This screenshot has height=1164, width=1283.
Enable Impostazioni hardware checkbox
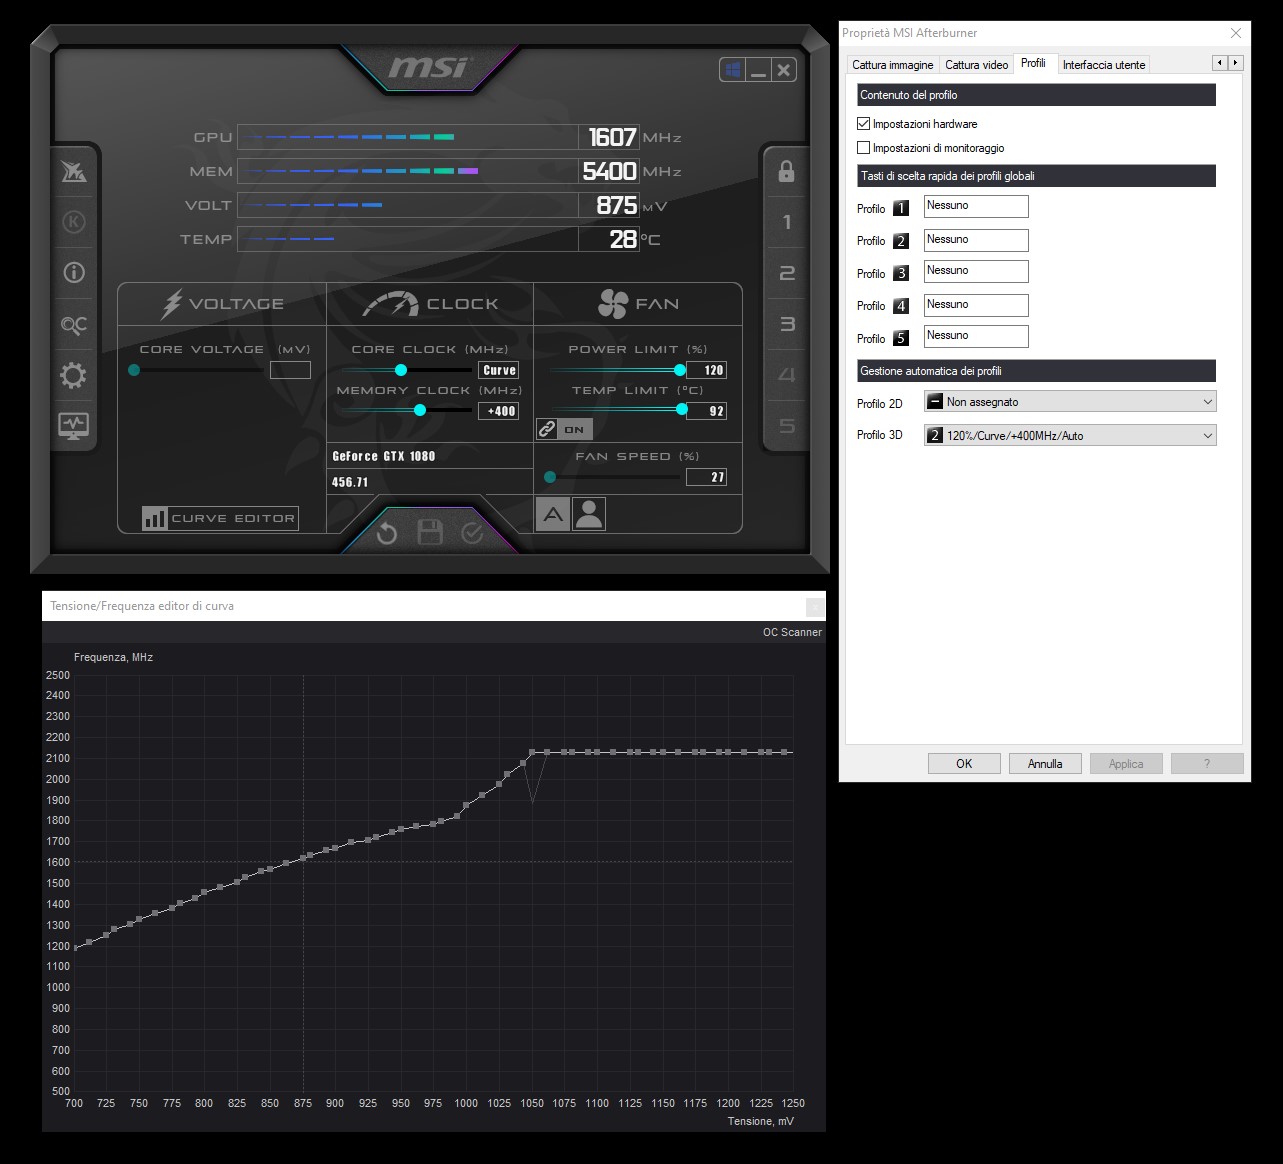pyautogui.click(x=864, y=124)
